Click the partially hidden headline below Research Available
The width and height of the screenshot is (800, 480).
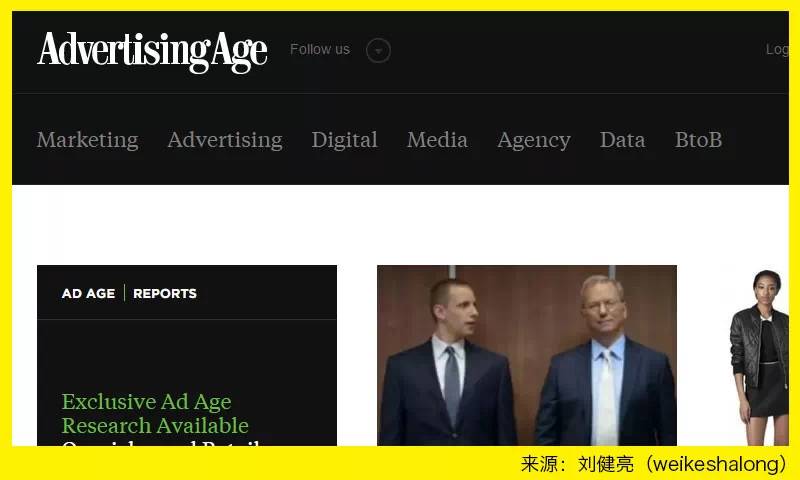coord(163,443)
